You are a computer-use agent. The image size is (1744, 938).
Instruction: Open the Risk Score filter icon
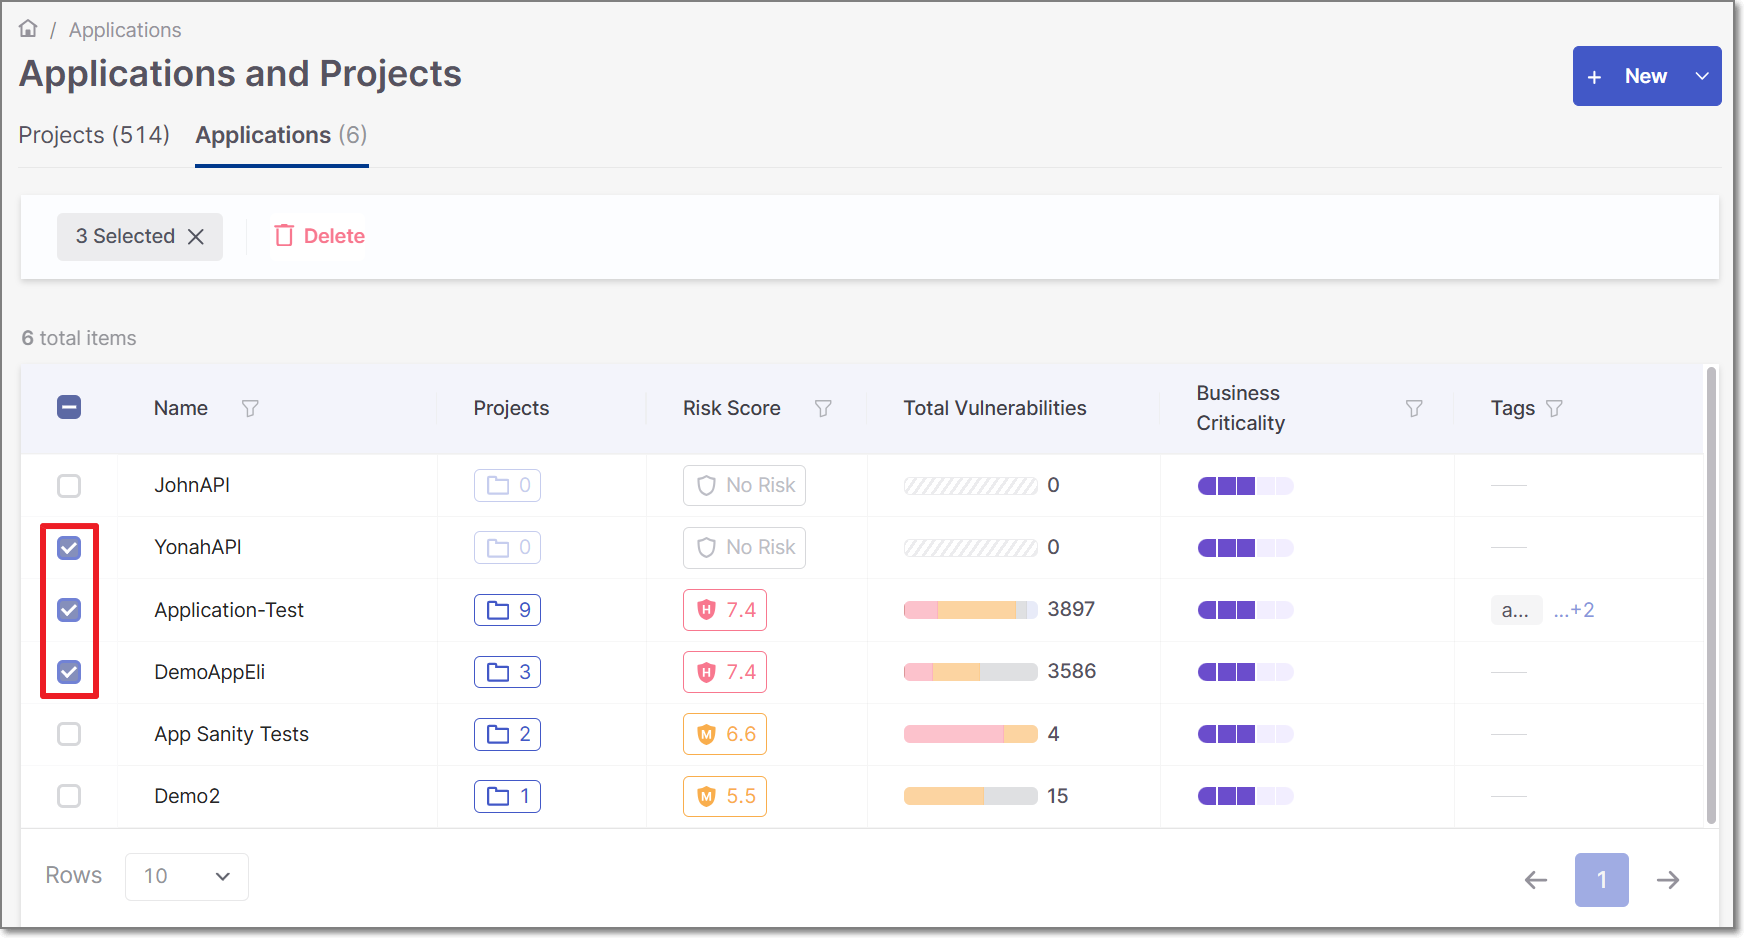[823, 408]
